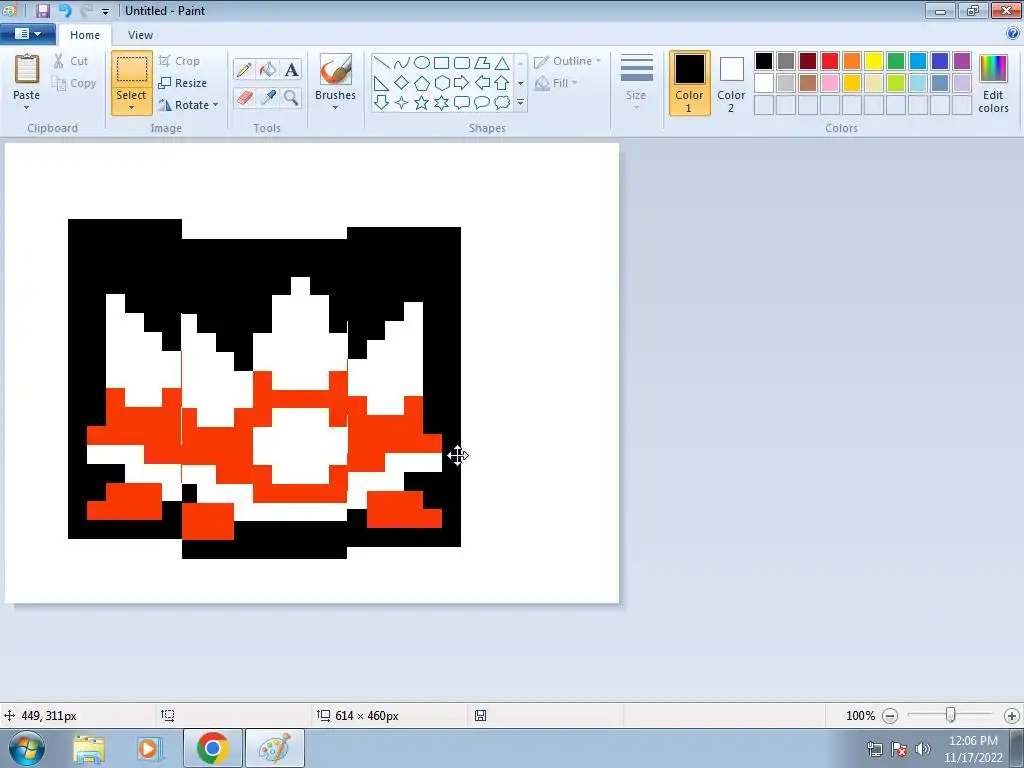Screen dimensions: 1024x768
Task: Open the Paste dropdown arrow
Action: (27, 108)
